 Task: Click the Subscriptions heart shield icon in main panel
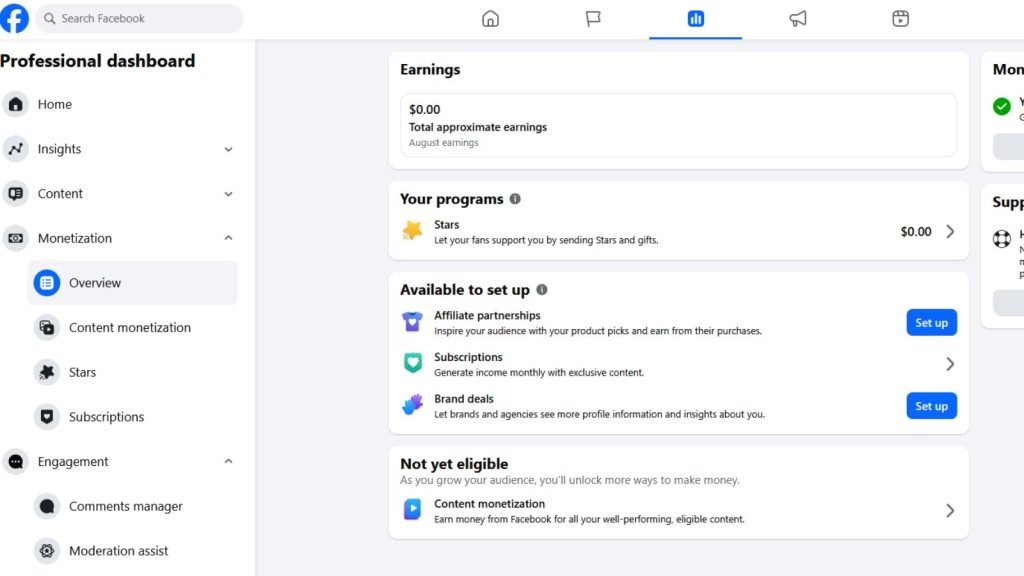(x=413, y=363)
